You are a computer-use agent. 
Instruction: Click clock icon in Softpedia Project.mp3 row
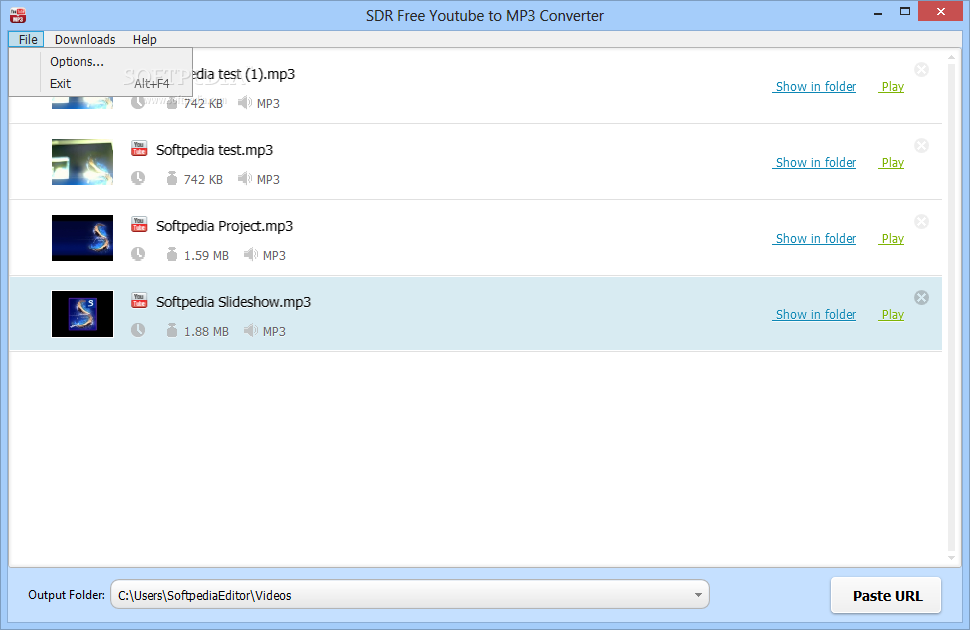138,254
